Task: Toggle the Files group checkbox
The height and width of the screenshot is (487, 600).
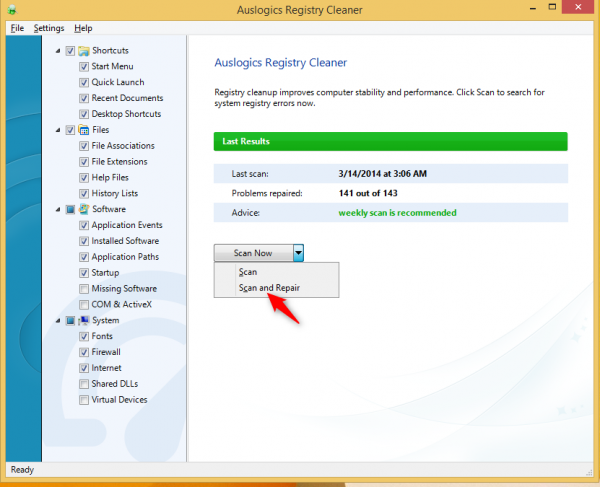Action: [x=70, y=130]
